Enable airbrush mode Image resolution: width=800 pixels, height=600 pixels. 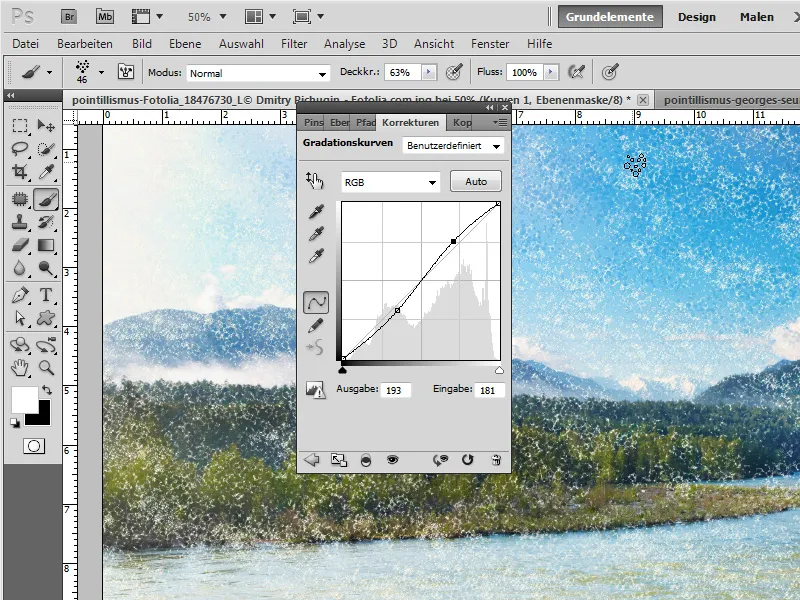pos(577,72)
